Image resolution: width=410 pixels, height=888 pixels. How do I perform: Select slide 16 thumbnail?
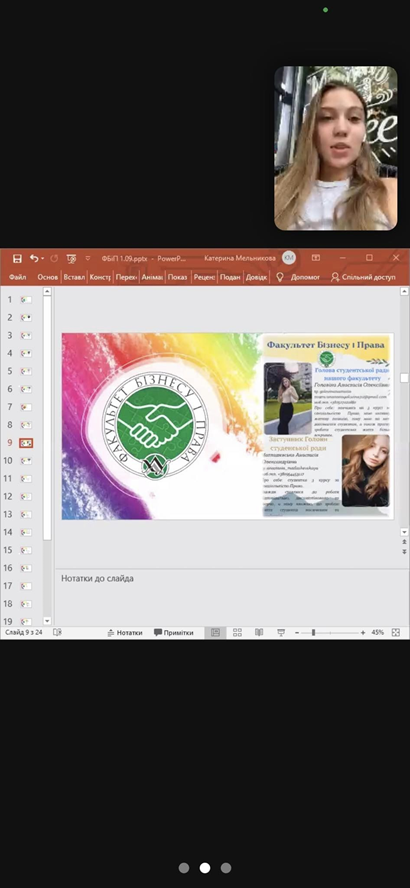[x=26, y=568]
